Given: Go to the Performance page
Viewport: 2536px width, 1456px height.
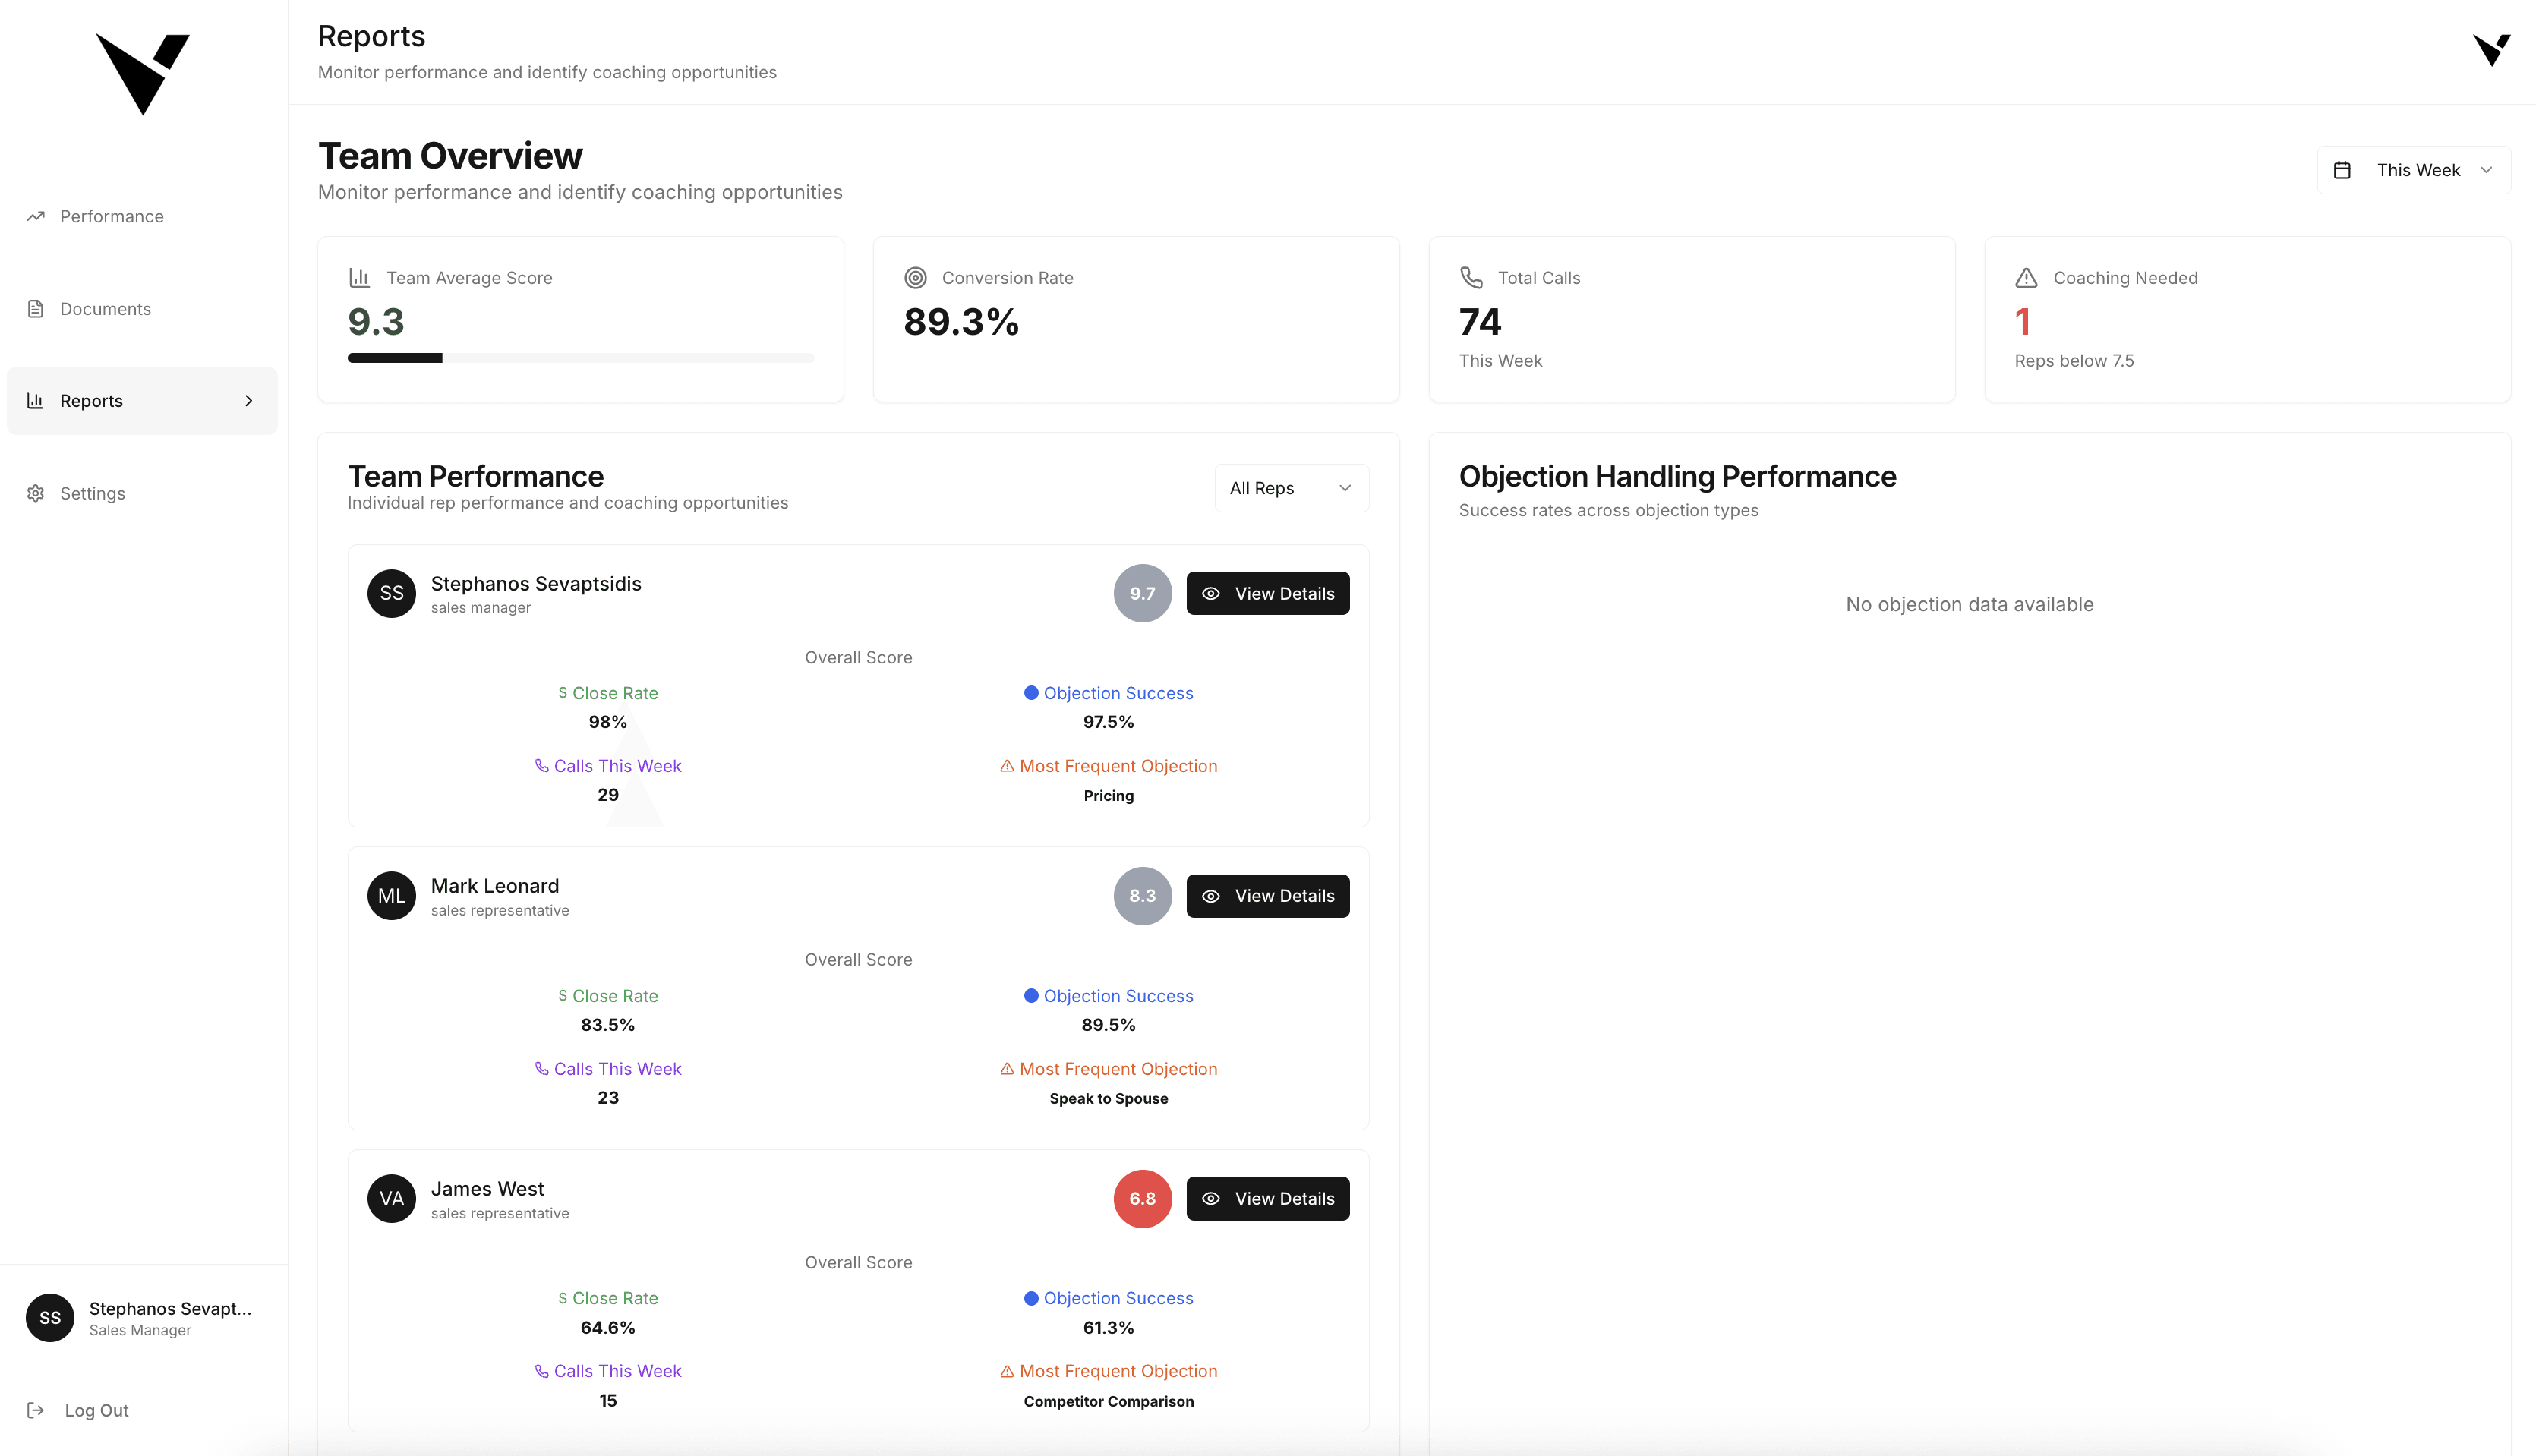Looking at the screenshot, I should point(111,216).
